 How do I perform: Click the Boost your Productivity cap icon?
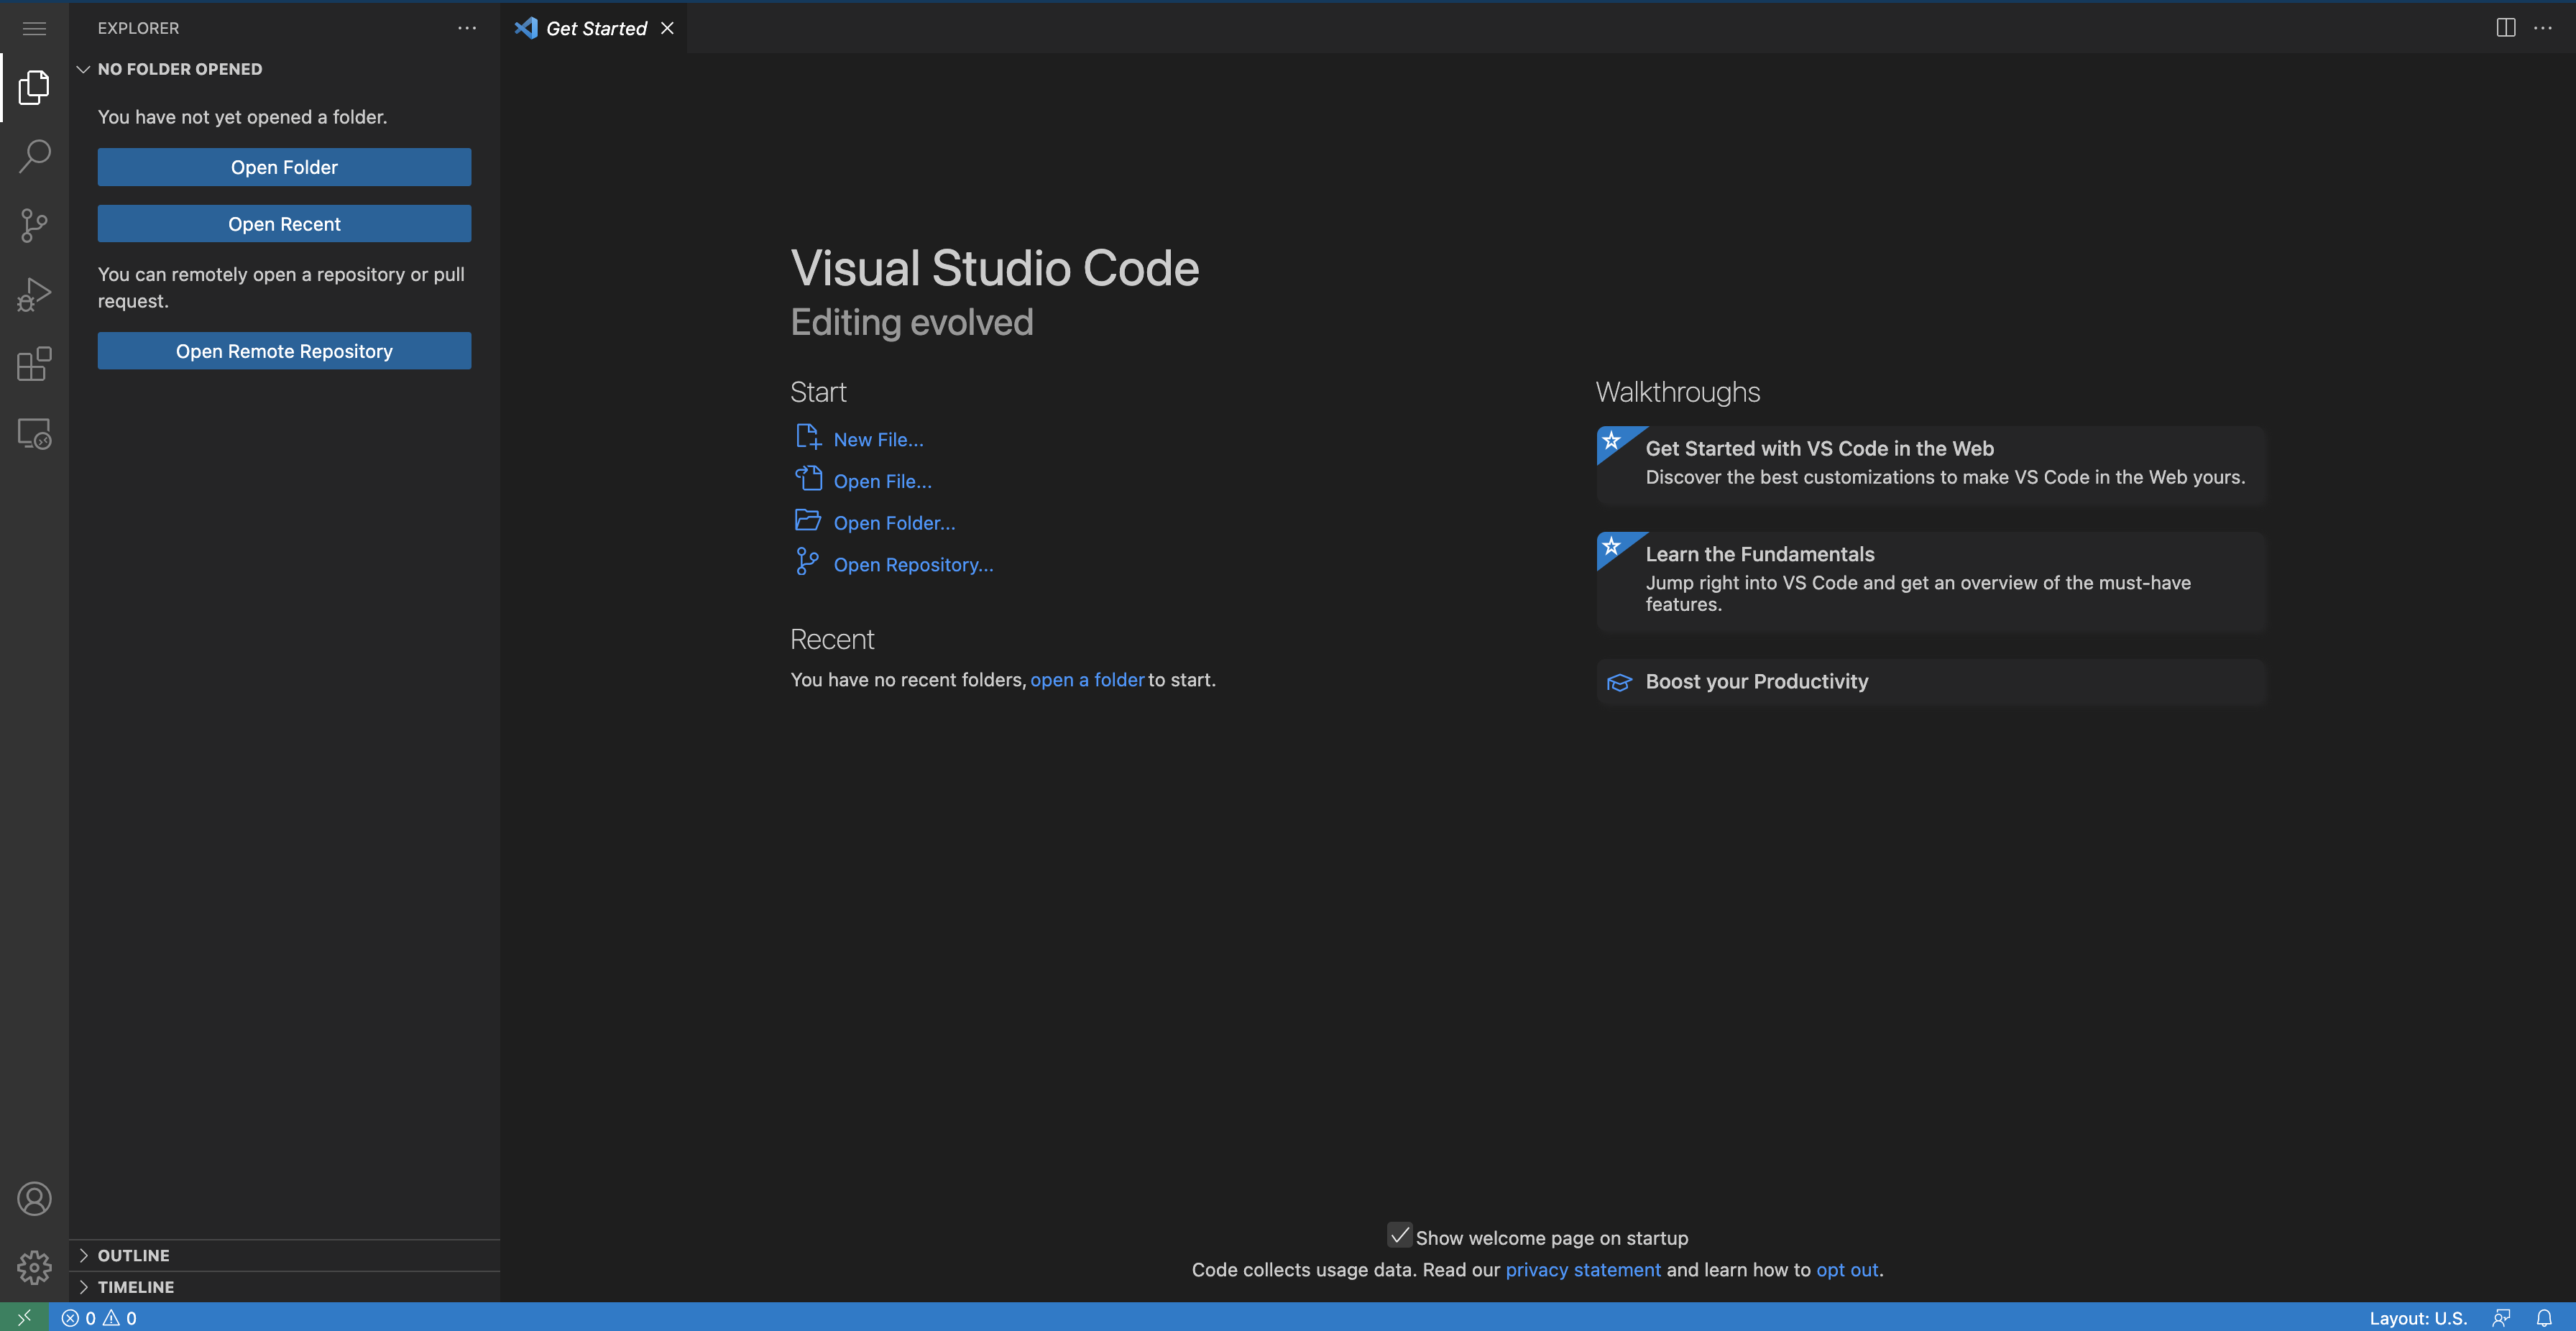pyautogui.click(x=1619, y=682)
